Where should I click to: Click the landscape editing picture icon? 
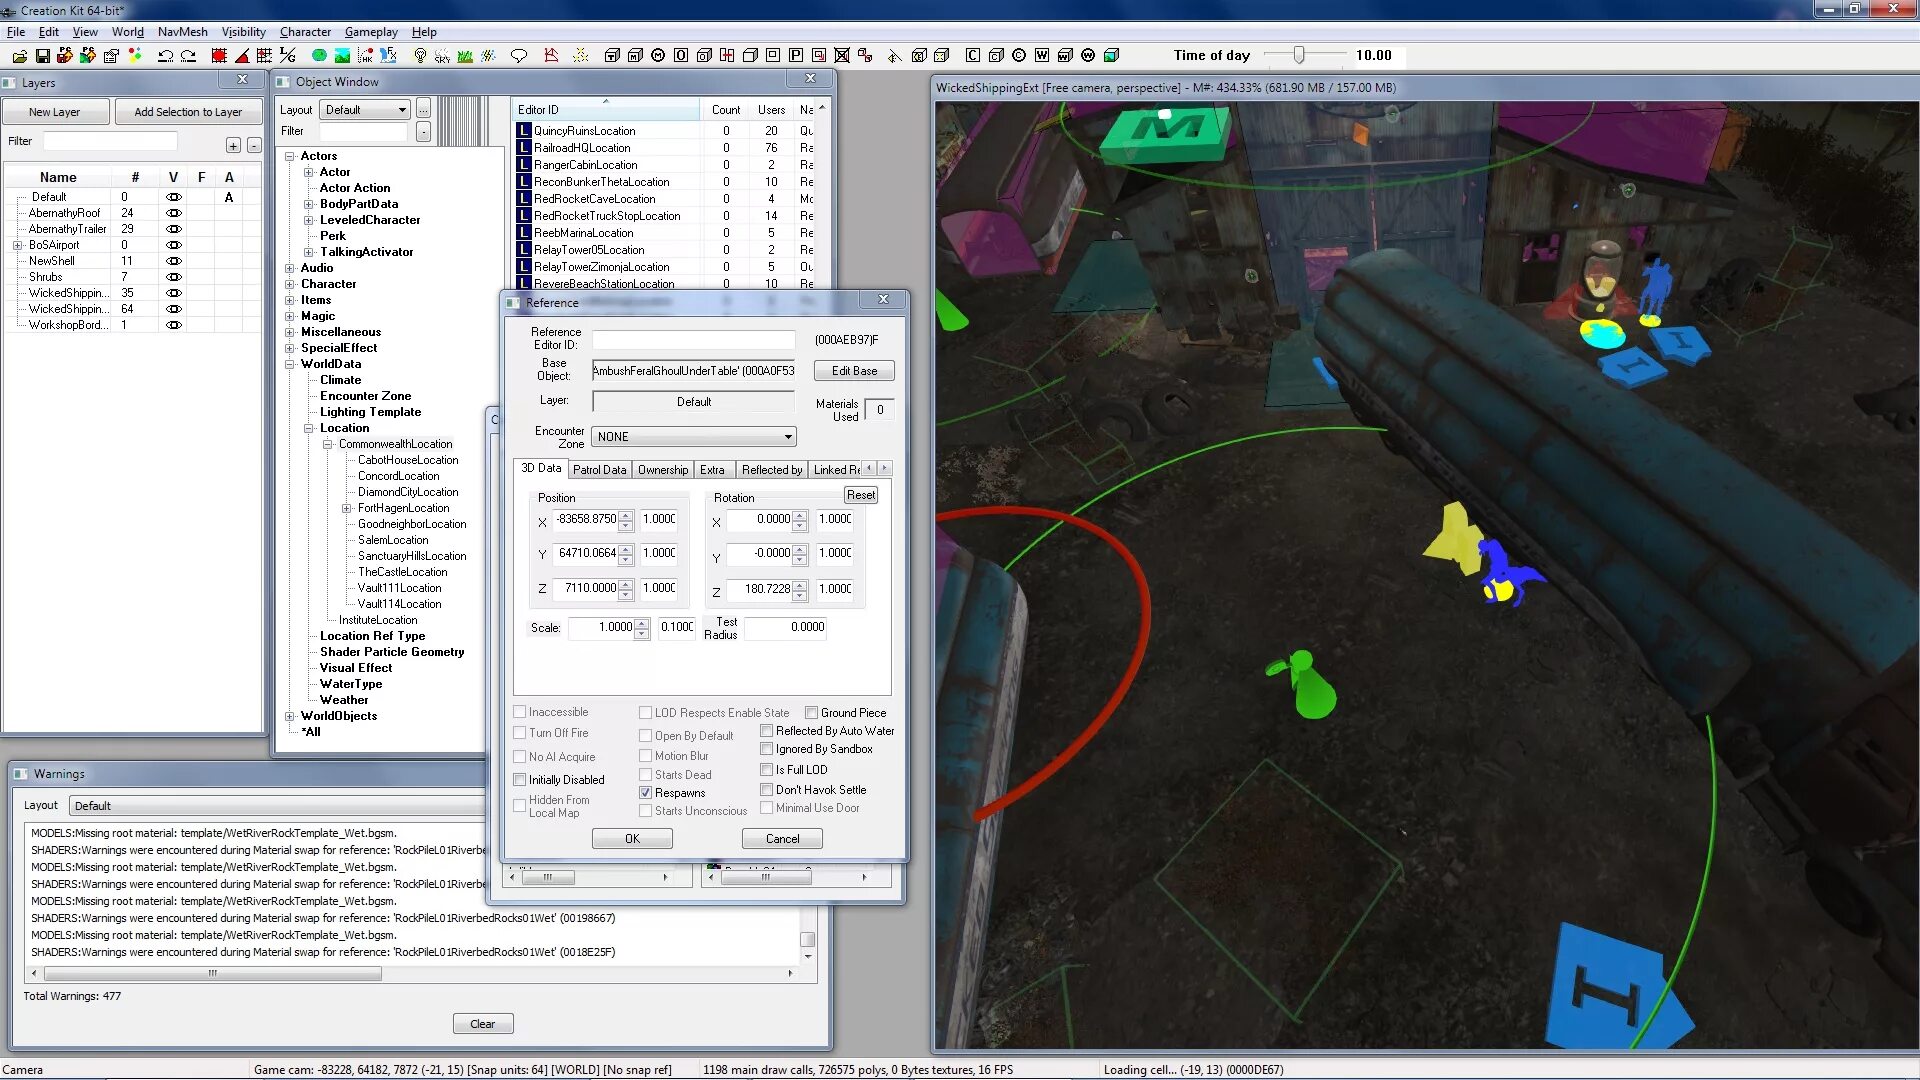tap(342, 56)
